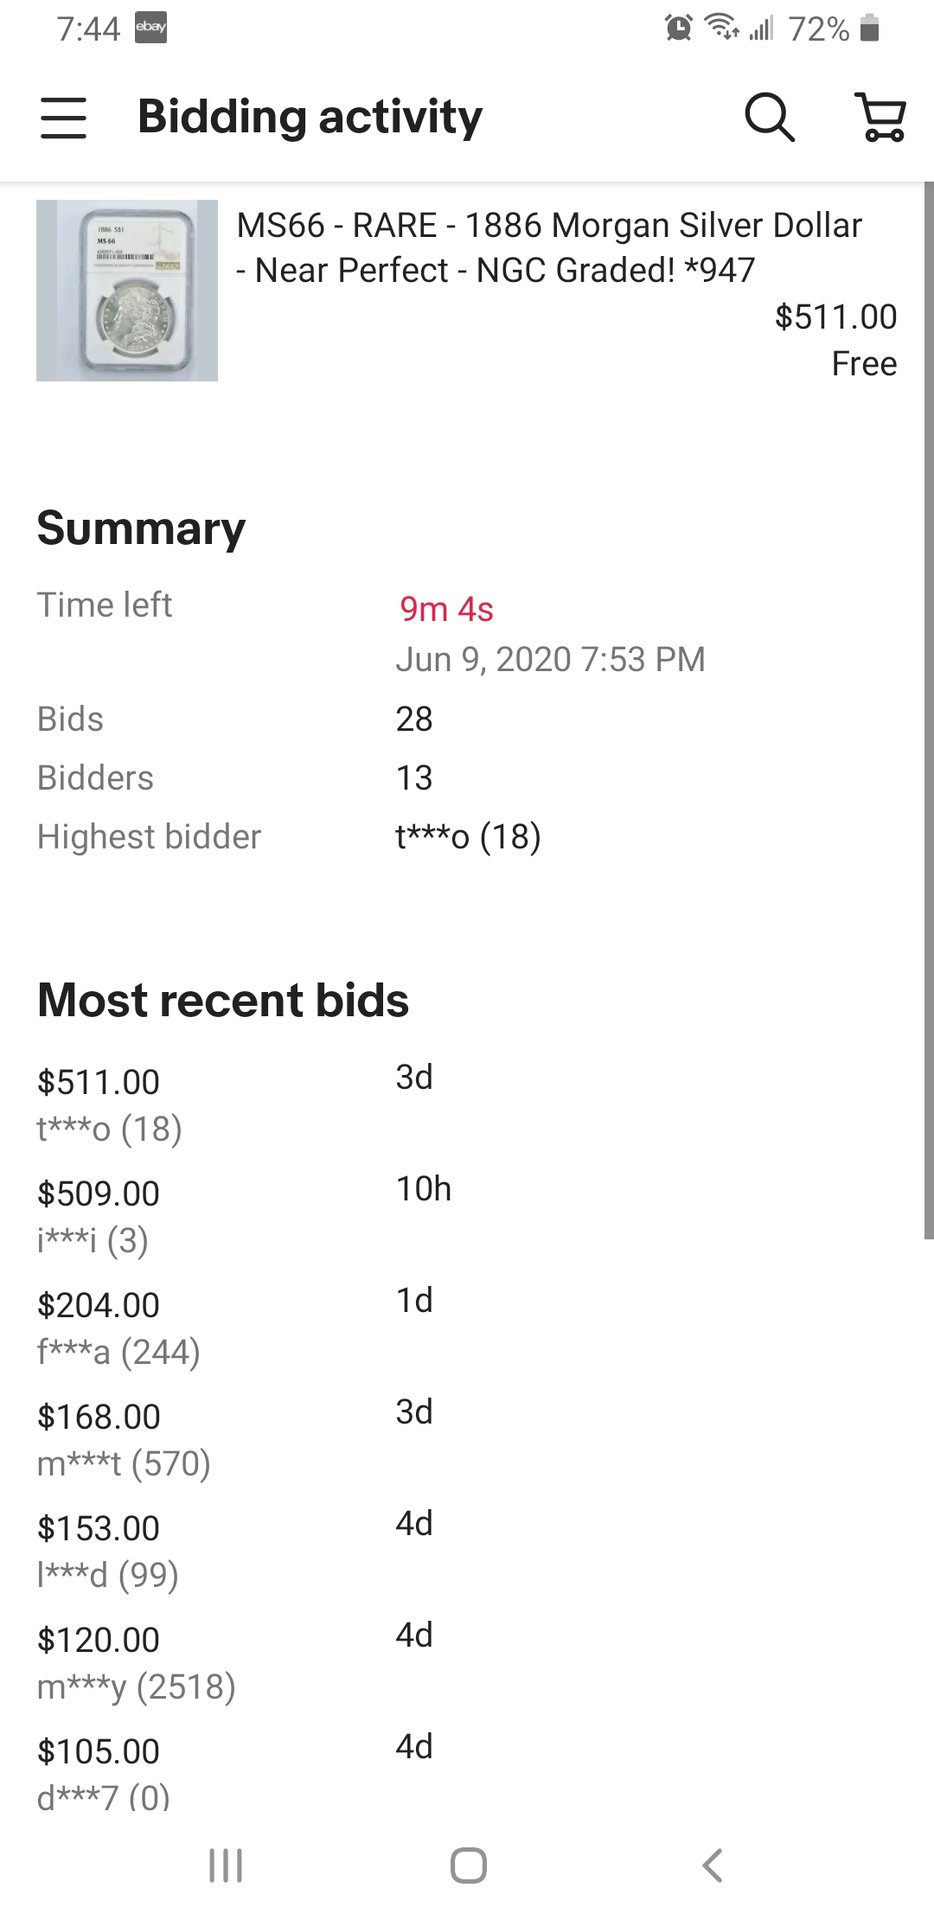Tap eBay notification icon in status bar
The image size is (934, 1920).
[x=151, y=28]
